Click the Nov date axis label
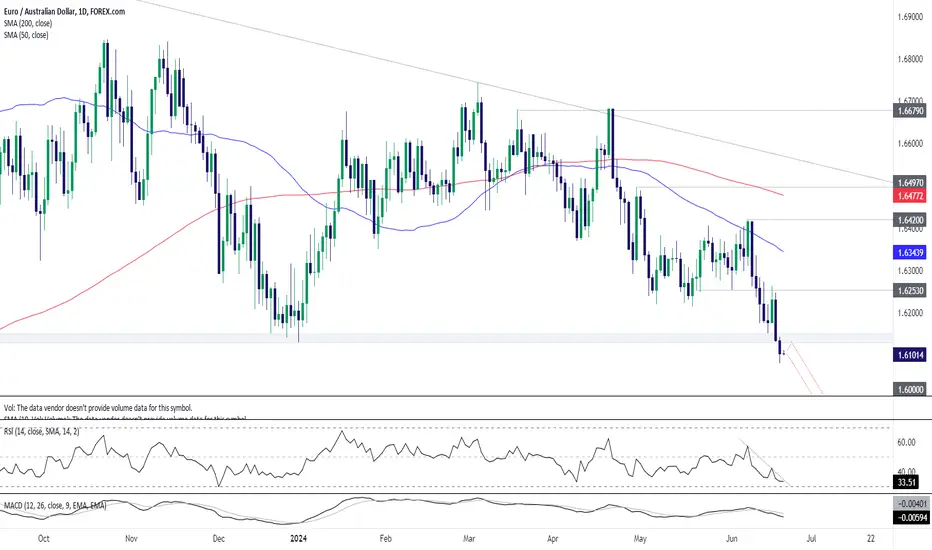 (131, 539)
